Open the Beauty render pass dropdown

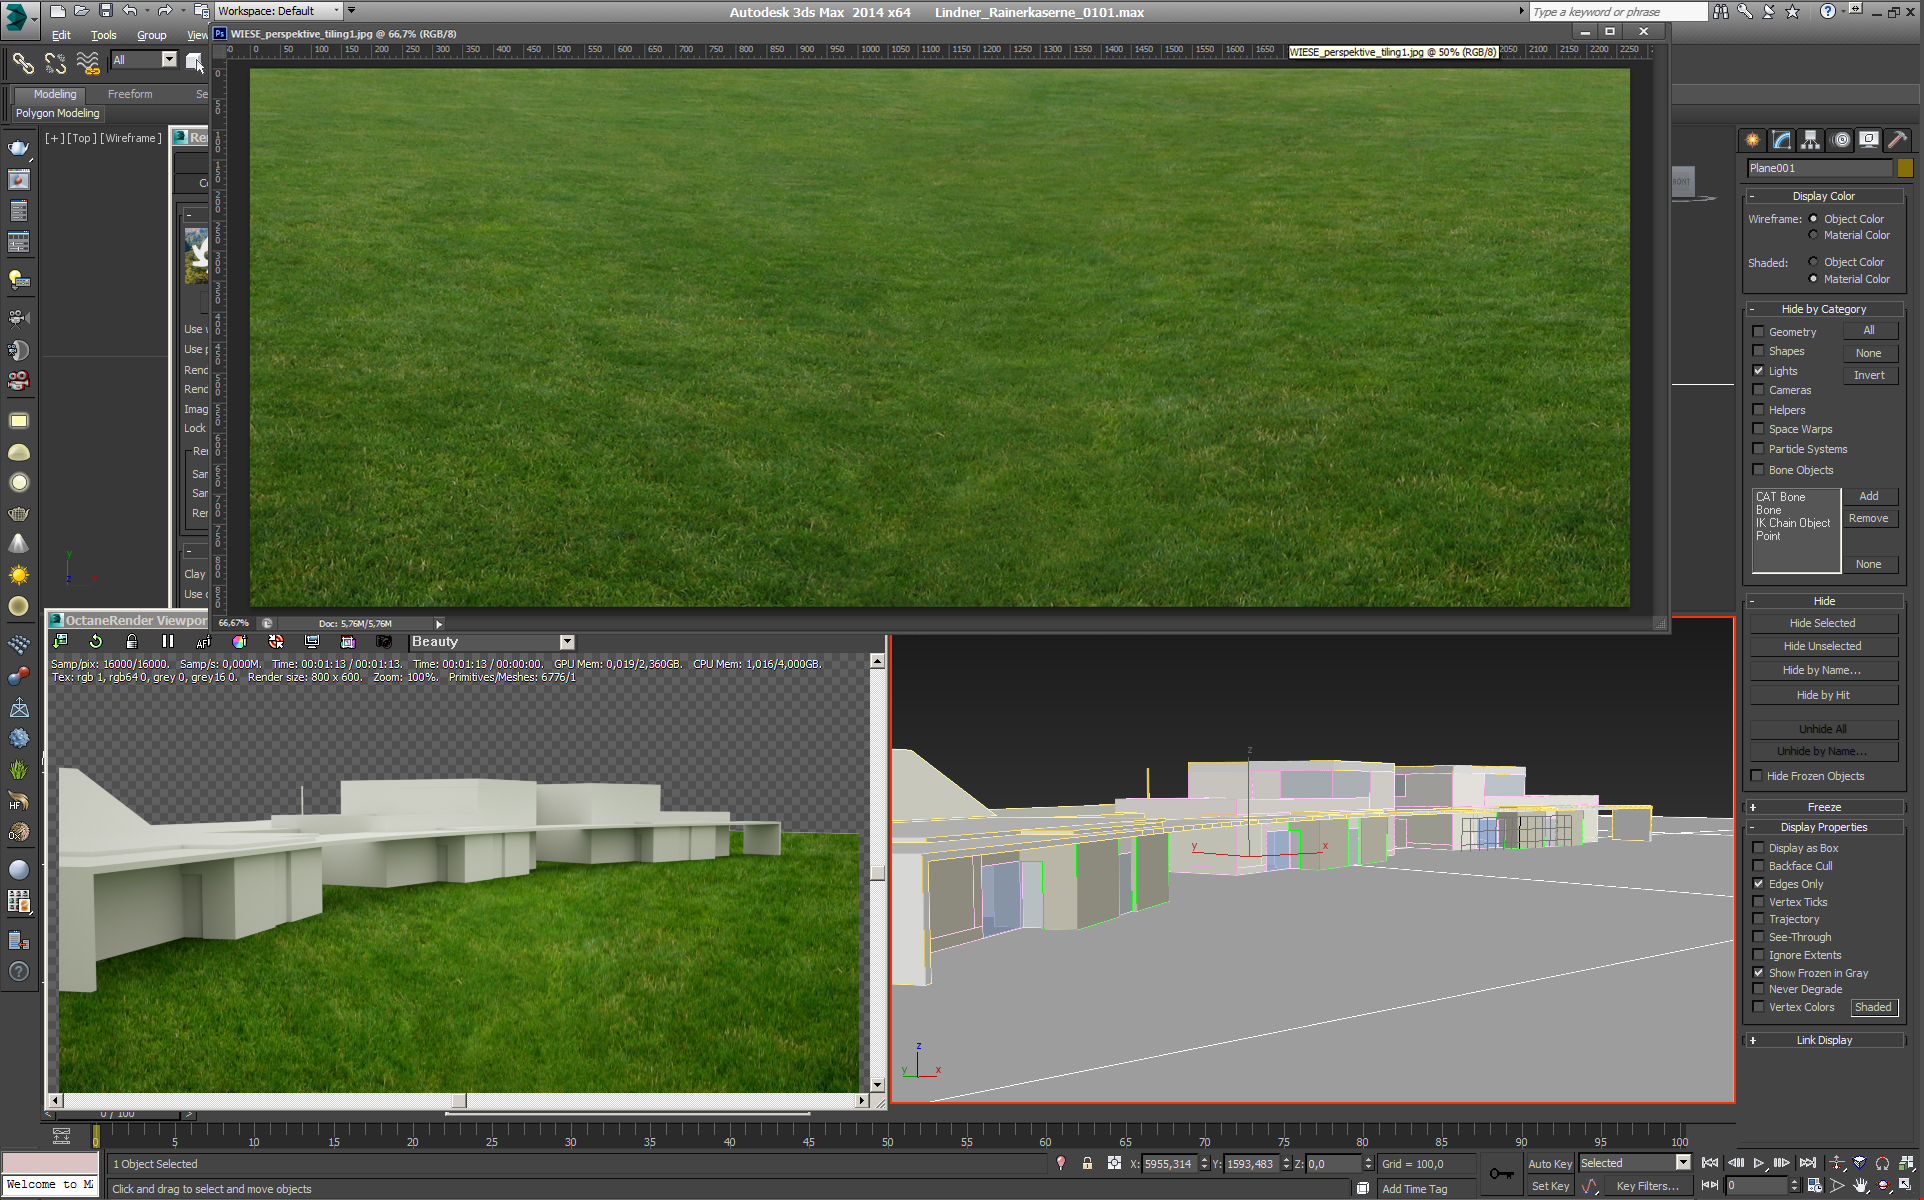tap(567, 642)
